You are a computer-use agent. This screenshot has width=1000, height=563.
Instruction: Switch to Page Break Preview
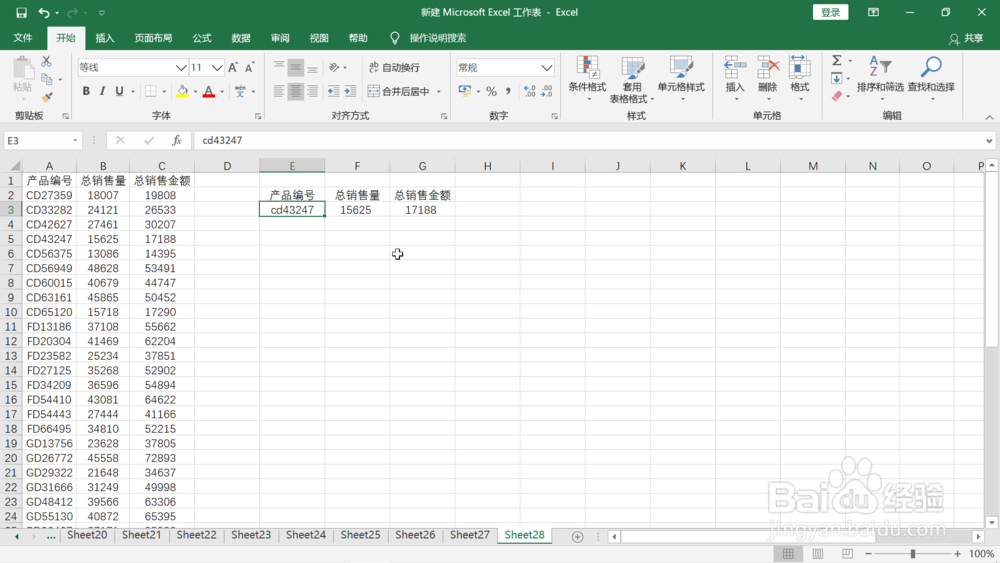coord(847,553)
